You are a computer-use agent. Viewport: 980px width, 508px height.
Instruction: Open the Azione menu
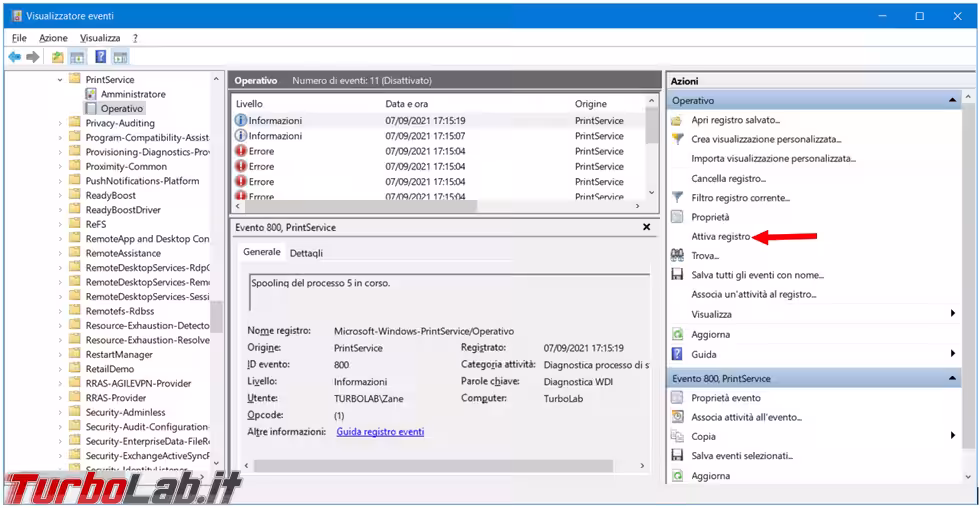(x=53, y=38)
